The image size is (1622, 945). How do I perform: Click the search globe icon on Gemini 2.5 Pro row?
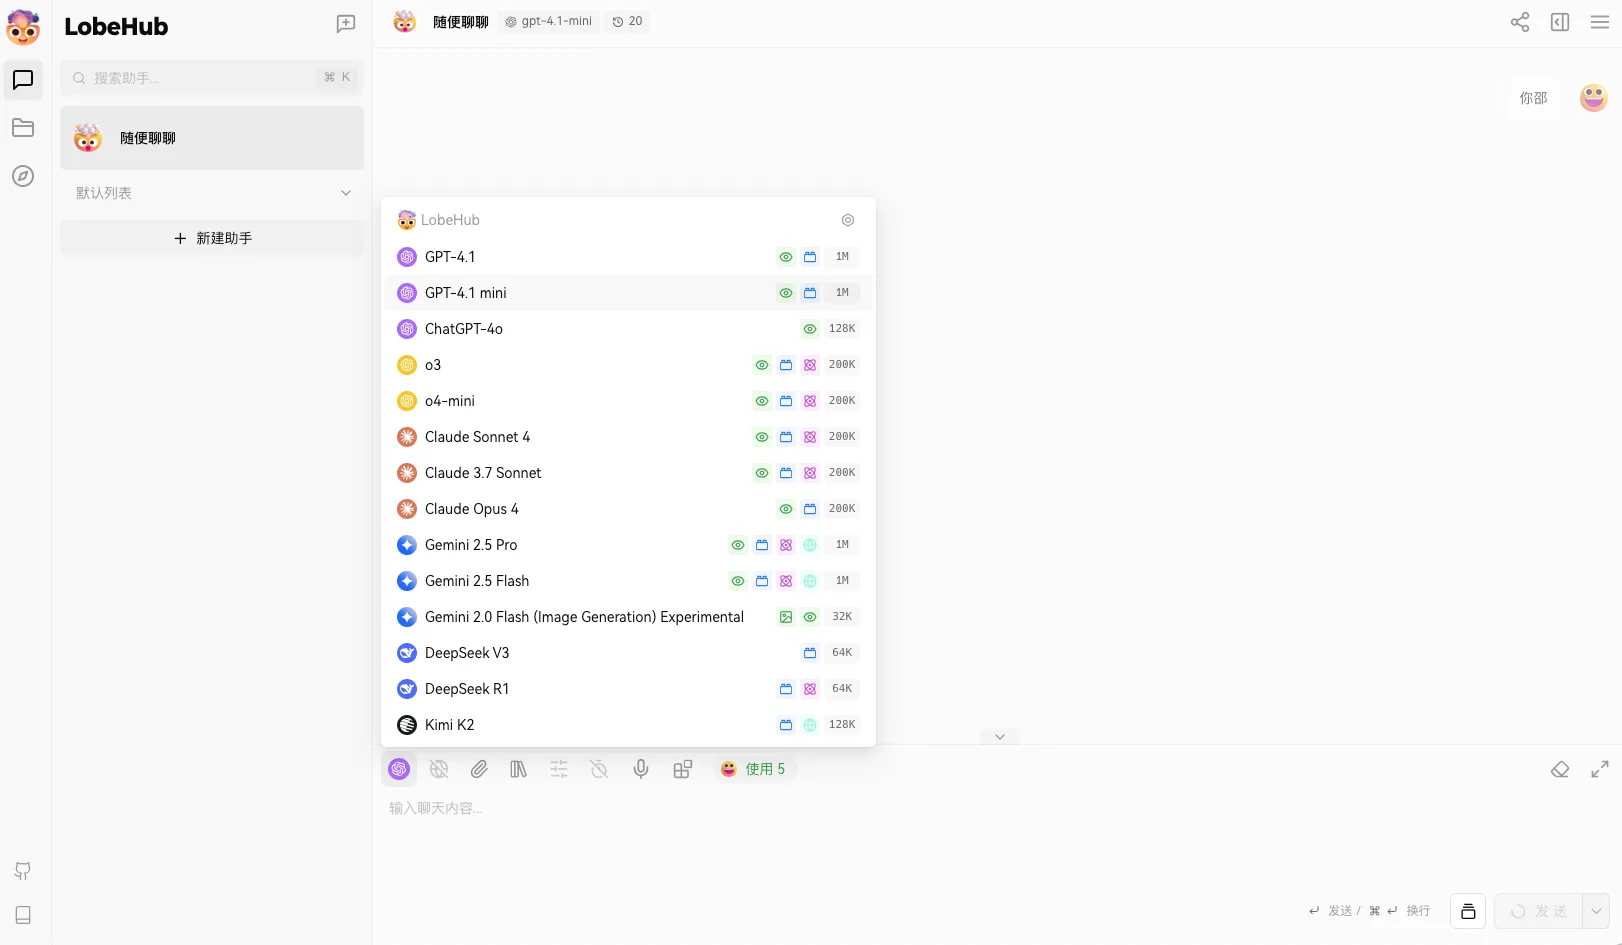tap(810, 545)
